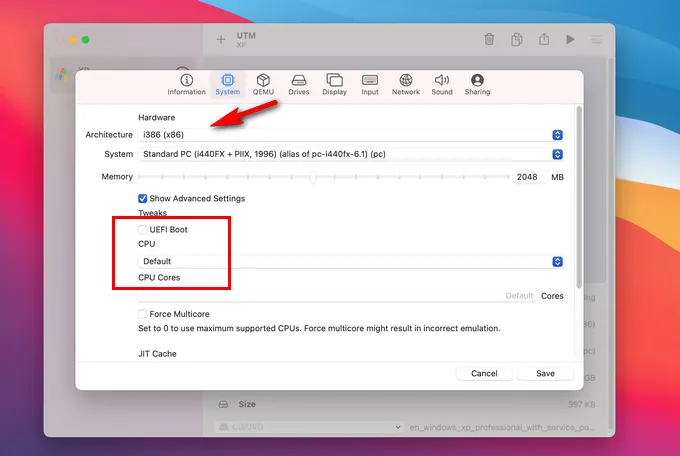Click the Windows XP ISO file name
The width and height of the screenshot is (680, 456).
(502, 427)
